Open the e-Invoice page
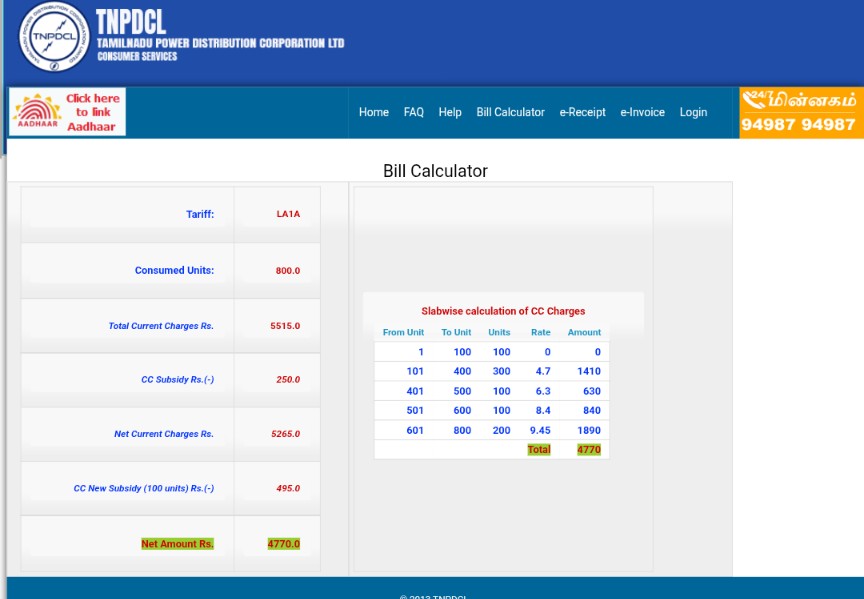 click(x=642, y=112)
